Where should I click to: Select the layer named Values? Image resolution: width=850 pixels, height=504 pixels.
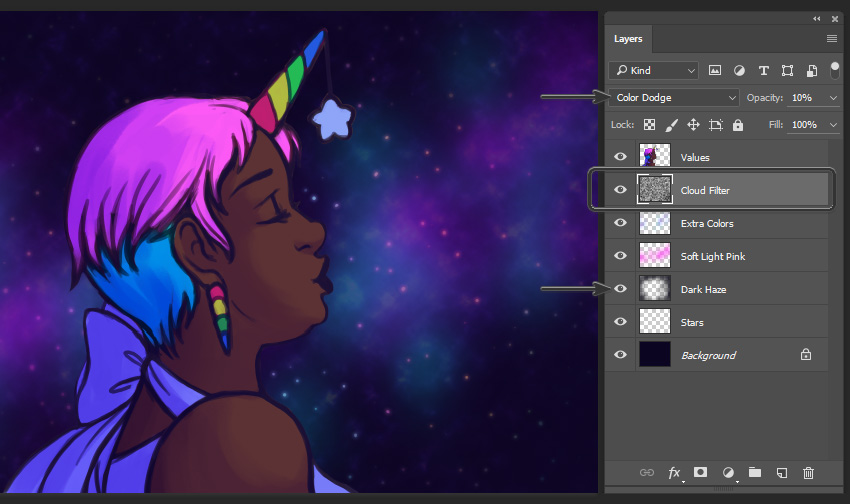coord(695,157)
